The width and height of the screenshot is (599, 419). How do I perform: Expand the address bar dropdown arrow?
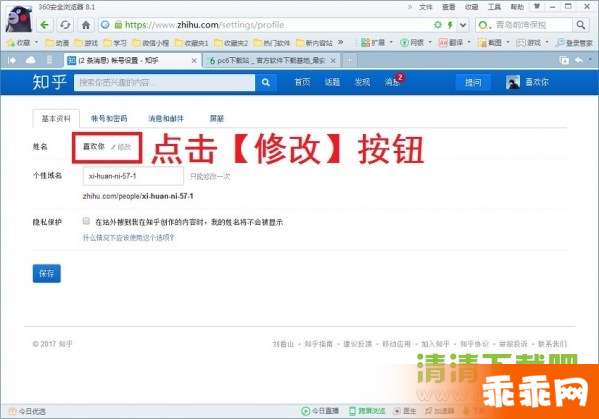coord(463,25)
